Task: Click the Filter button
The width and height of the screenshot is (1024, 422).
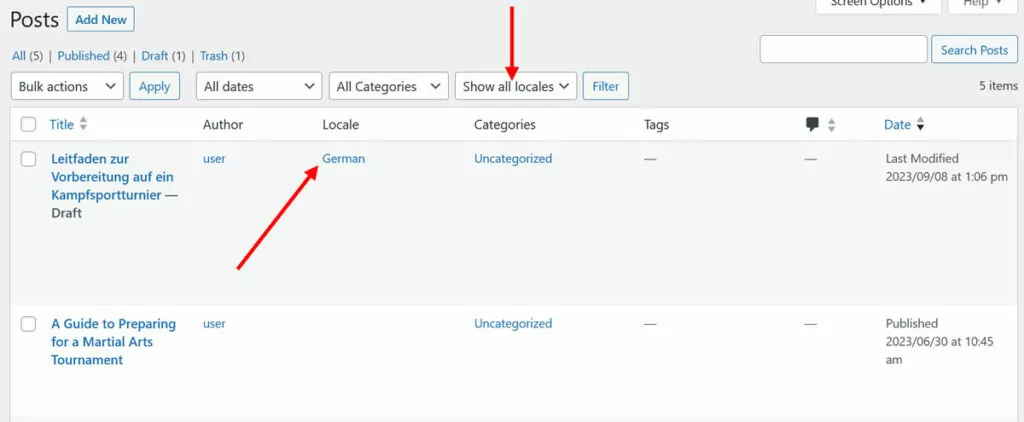Action: pyautogui.click(x=605, y=87)
